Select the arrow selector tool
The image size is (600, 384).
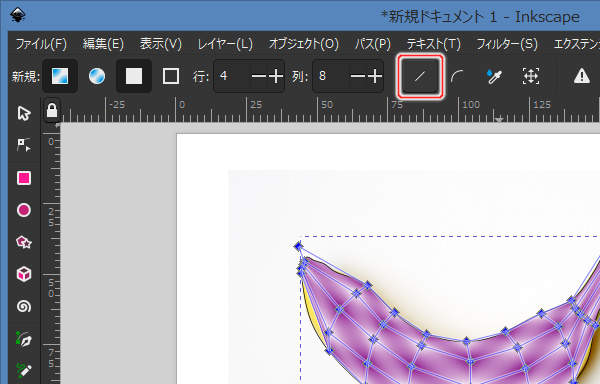pyautogui.click(x=24, y=114)
